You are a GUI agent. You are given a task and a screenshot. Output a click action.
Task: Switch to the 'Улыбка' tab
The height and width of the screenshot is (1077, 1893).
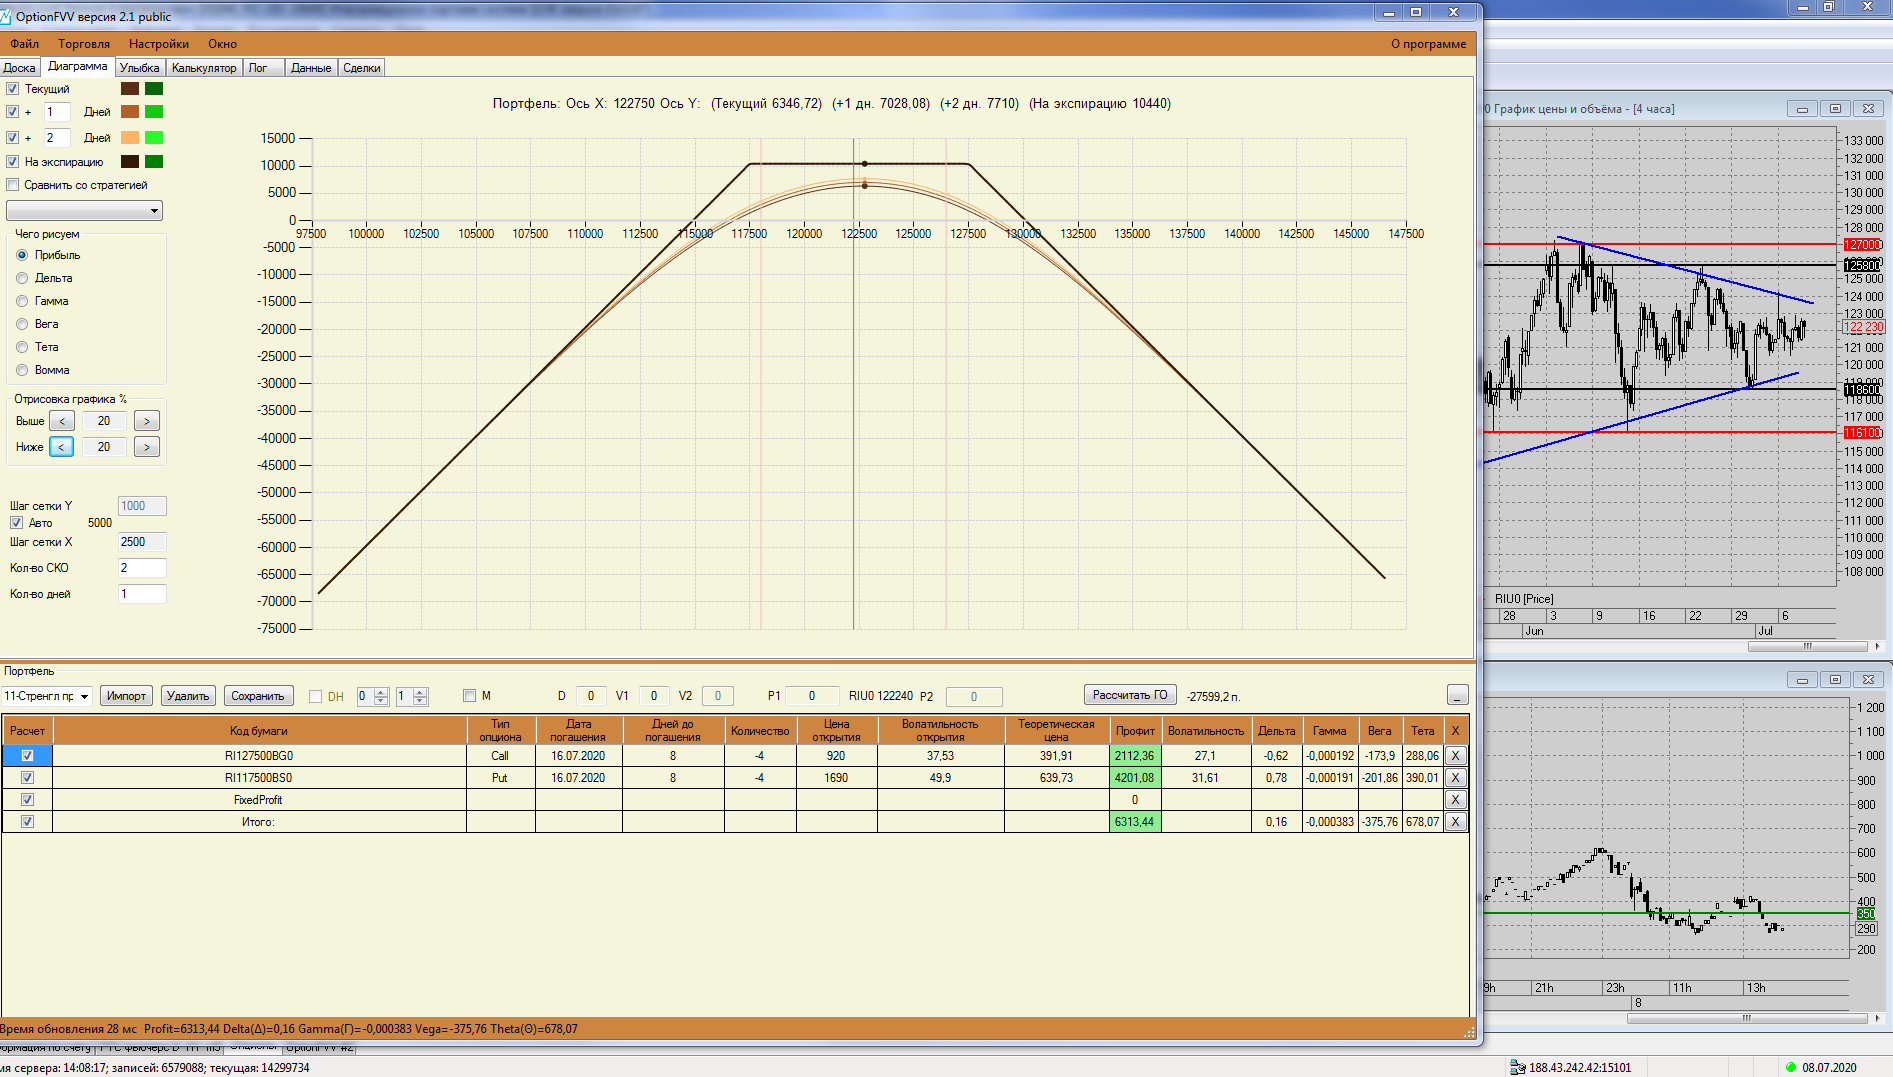139,68
